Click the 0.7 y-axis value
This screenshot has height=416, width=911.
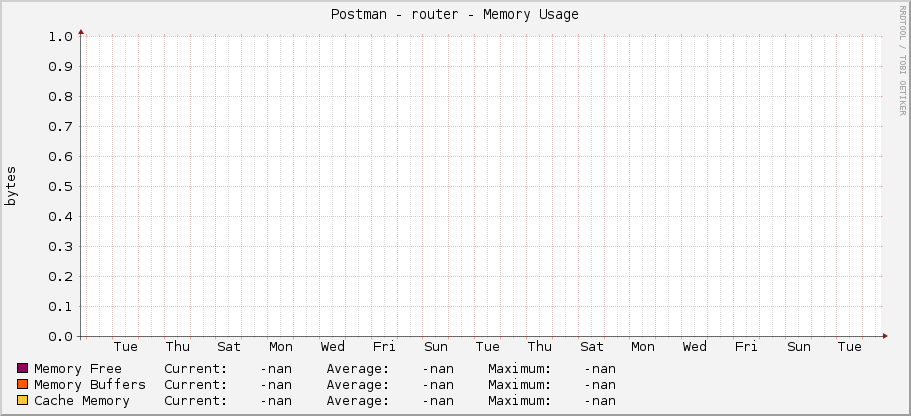click(x=60, y=127)
